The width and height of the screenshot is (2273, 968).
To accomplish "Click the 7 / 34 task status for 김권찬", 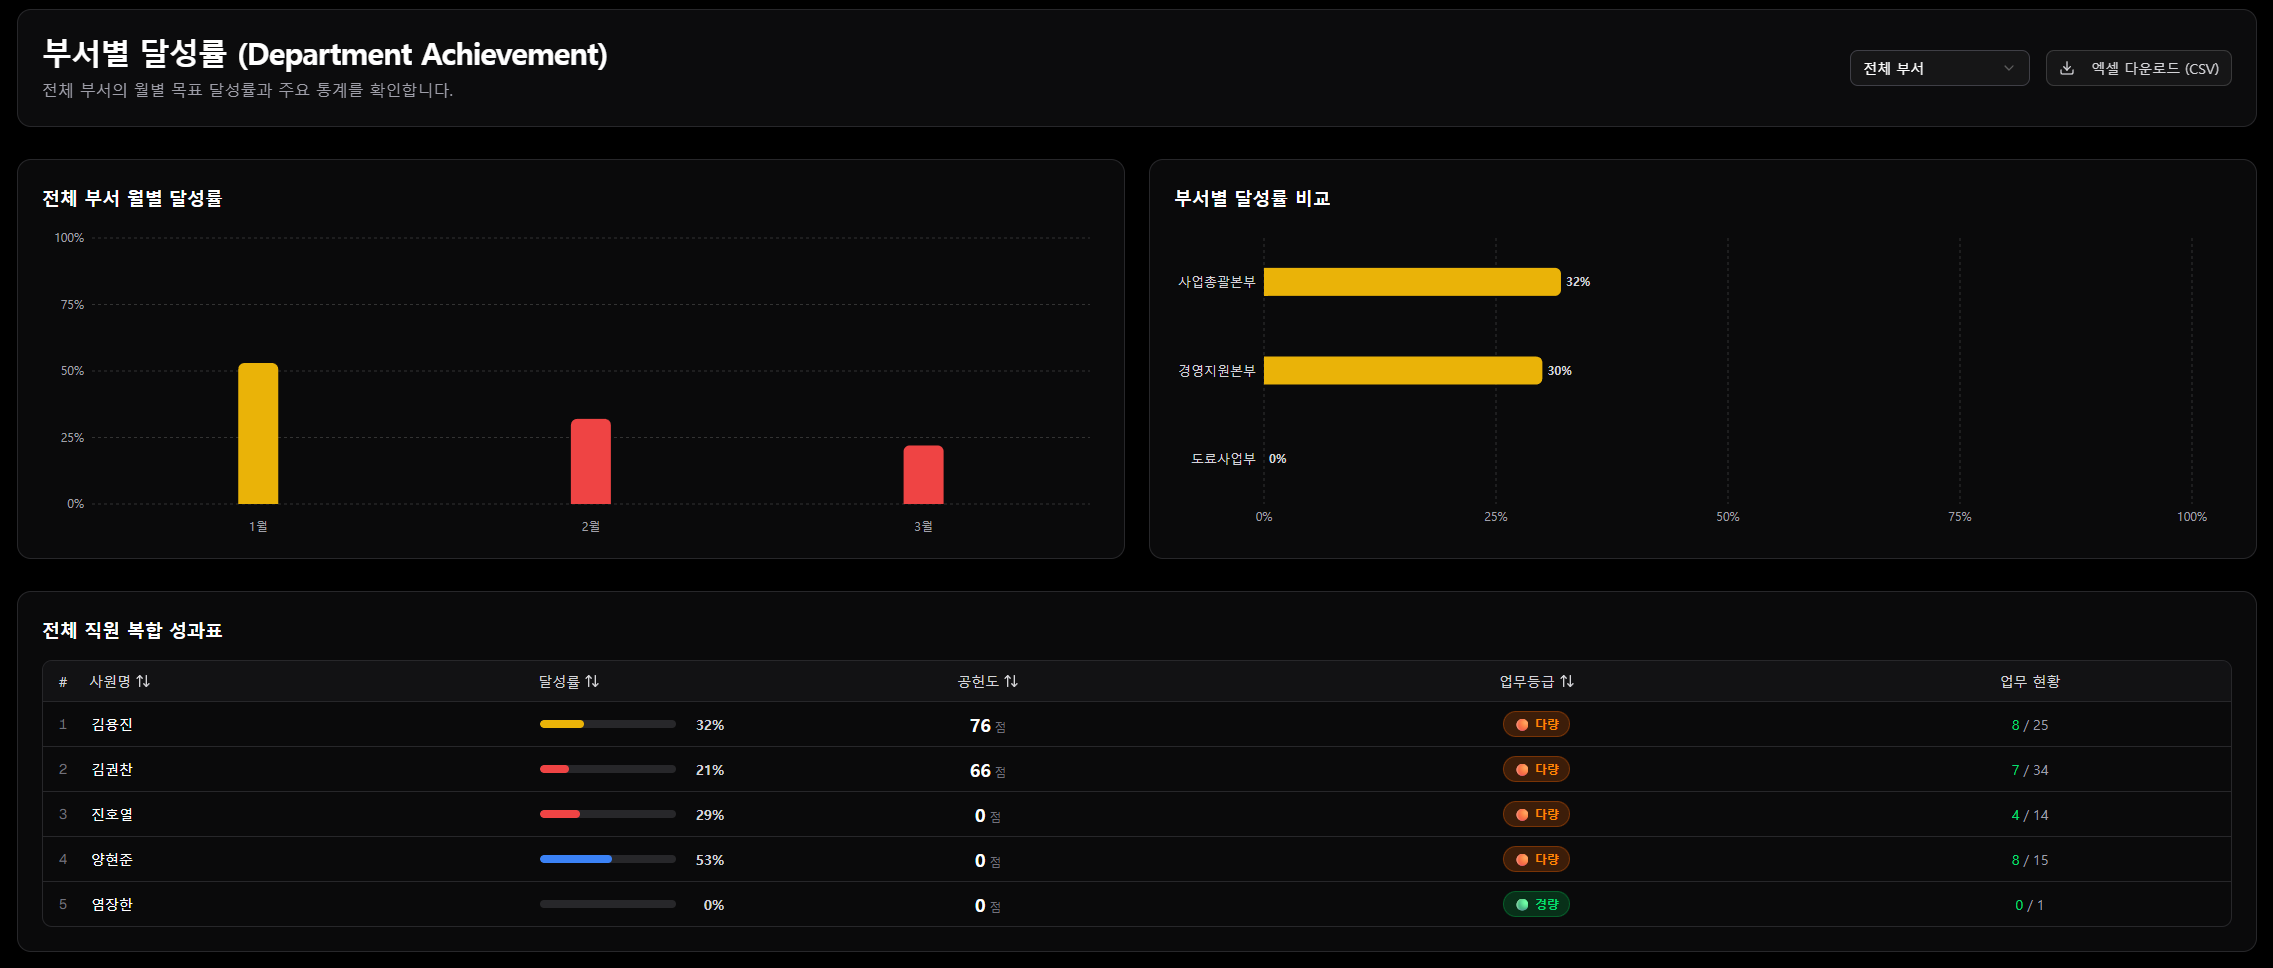I will point(2029,770).
